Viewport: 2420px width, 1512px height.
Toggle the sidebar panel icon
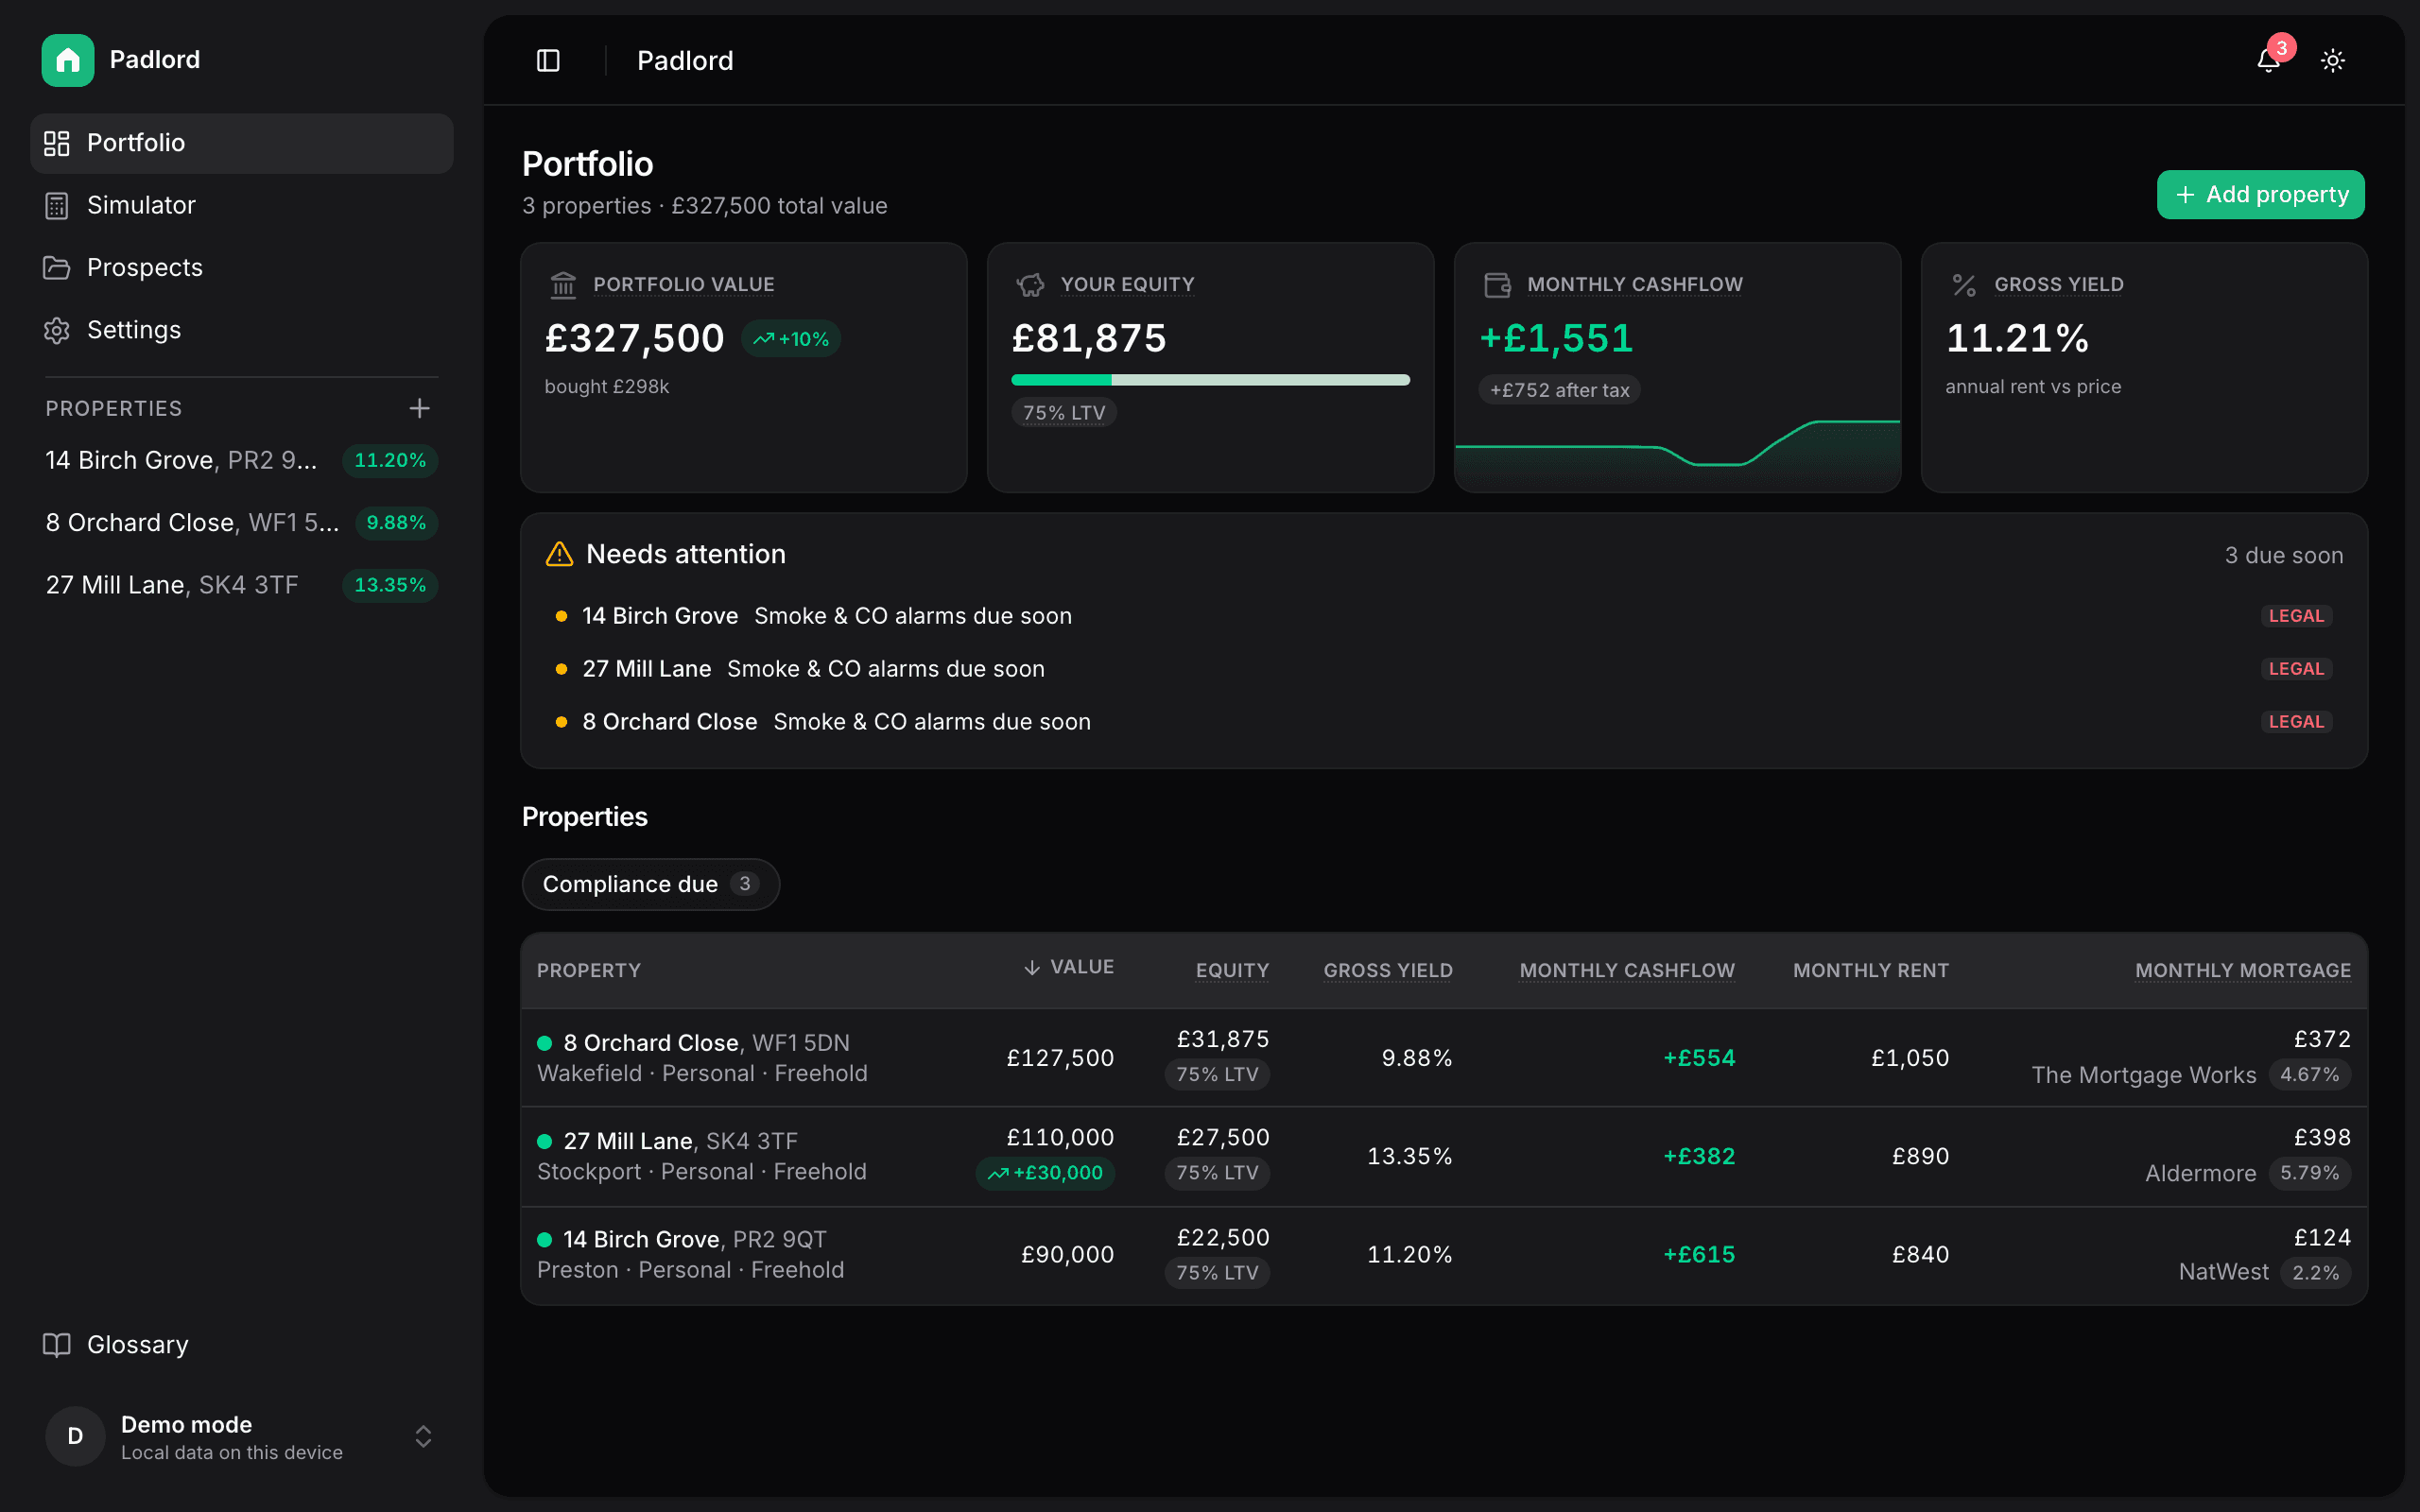(548, 61)
